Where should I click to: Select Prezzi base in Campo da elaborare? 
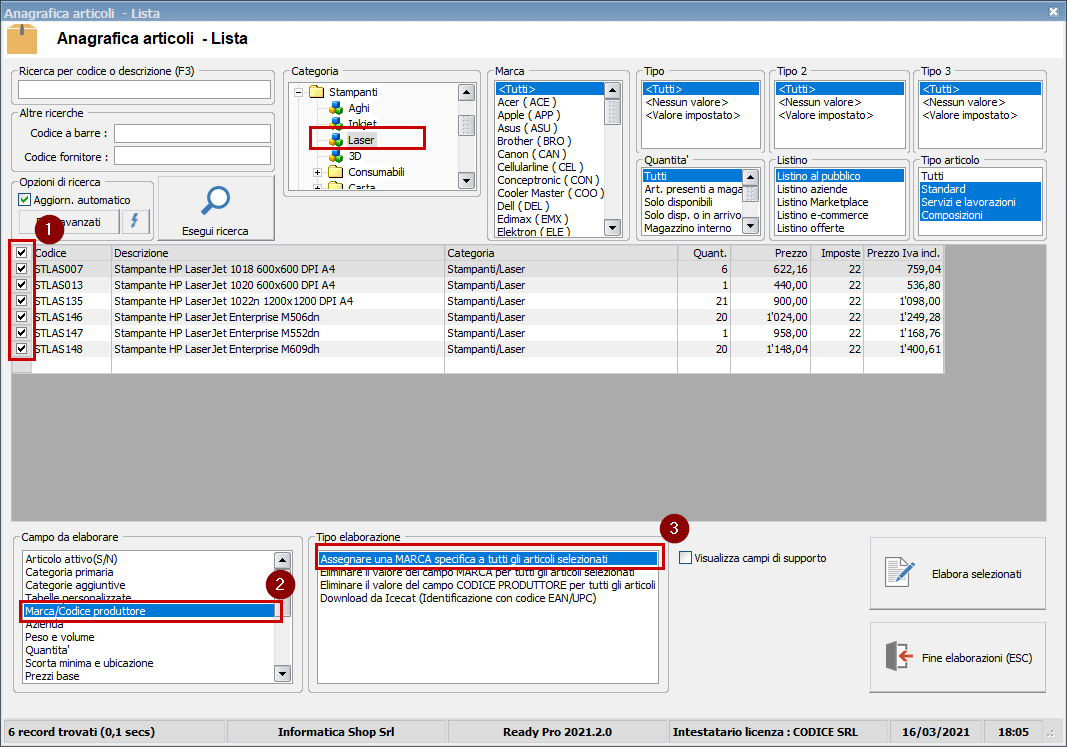(52, 676)
